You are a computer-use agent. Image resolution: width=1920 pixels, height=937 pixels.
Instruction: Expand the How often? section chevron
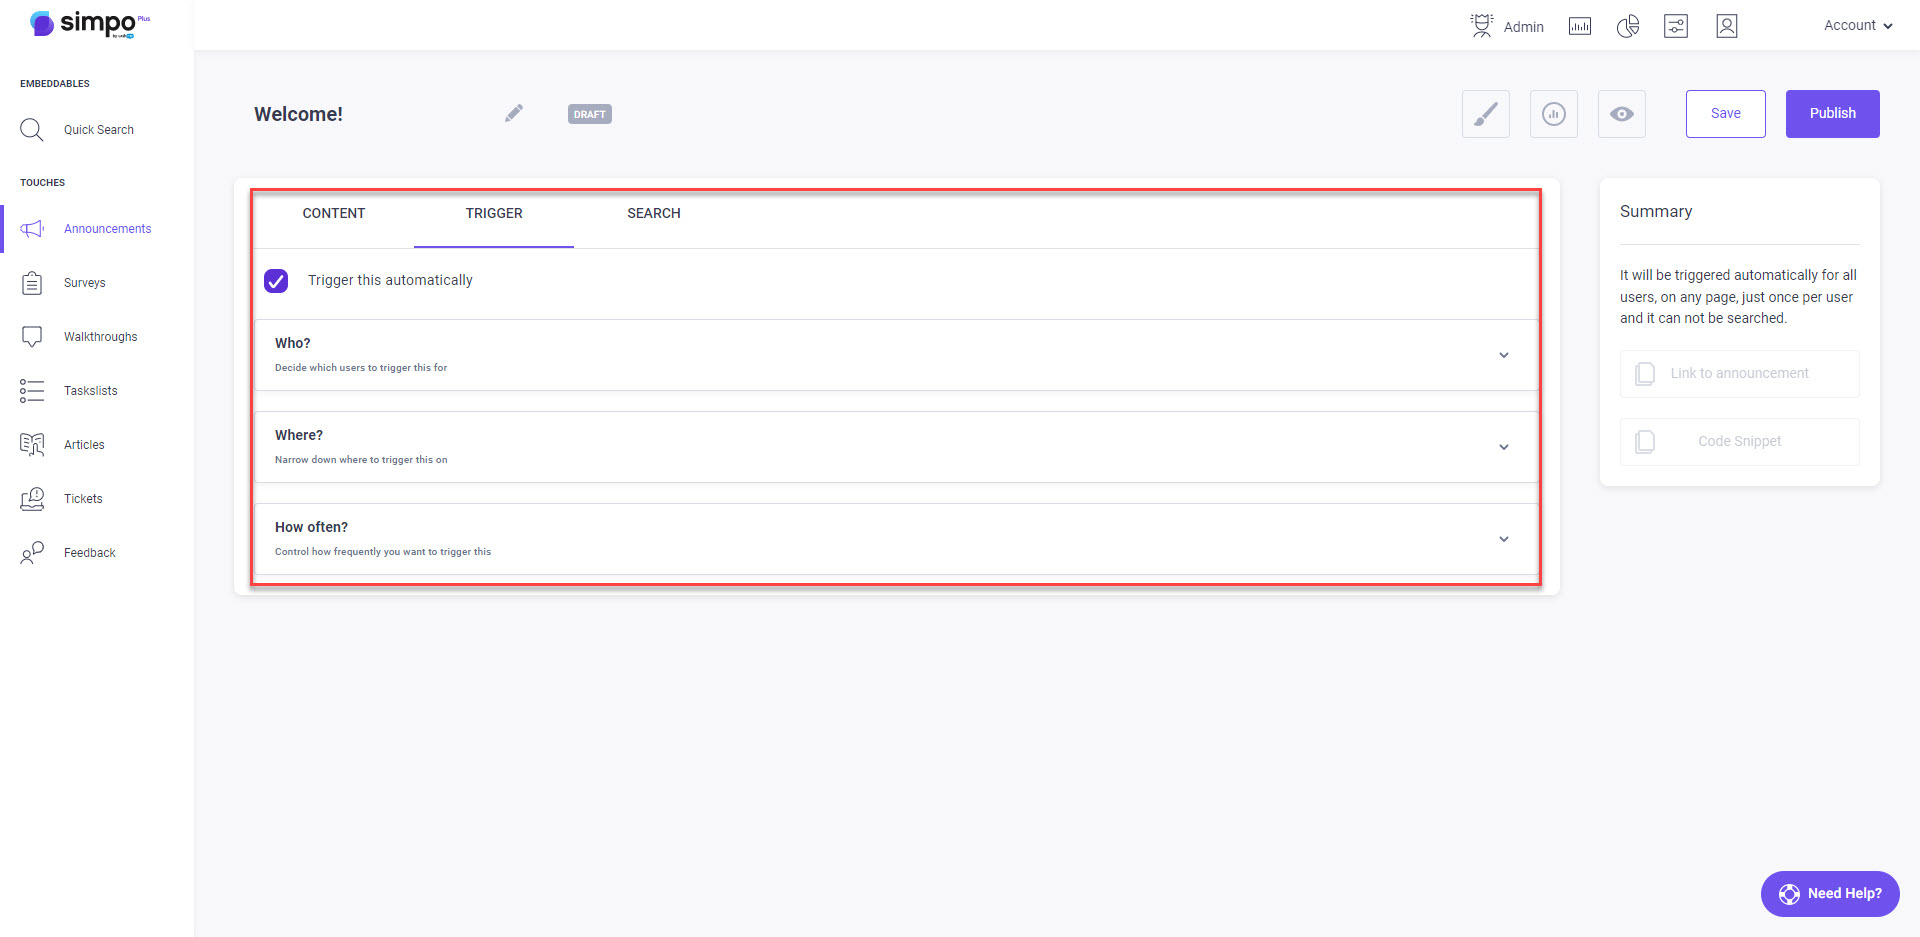(x=1504, y=539)
